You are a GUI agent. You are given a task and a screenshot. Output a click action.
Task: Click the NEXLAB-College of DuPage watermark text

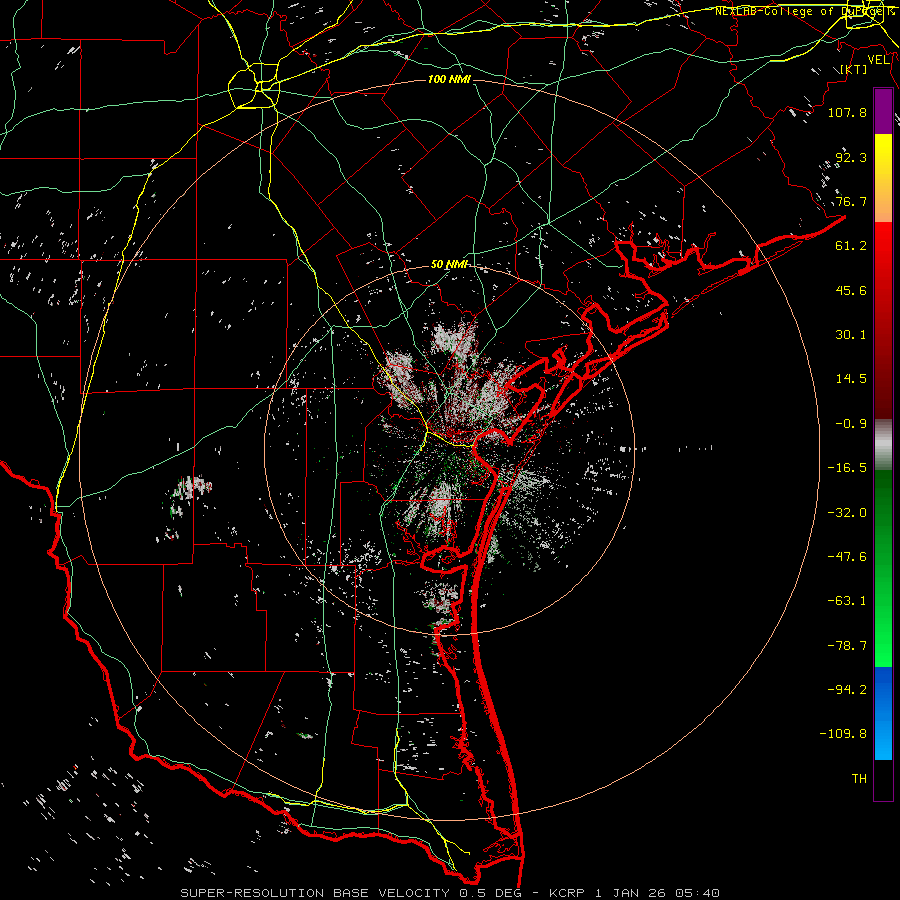[805, 11]
